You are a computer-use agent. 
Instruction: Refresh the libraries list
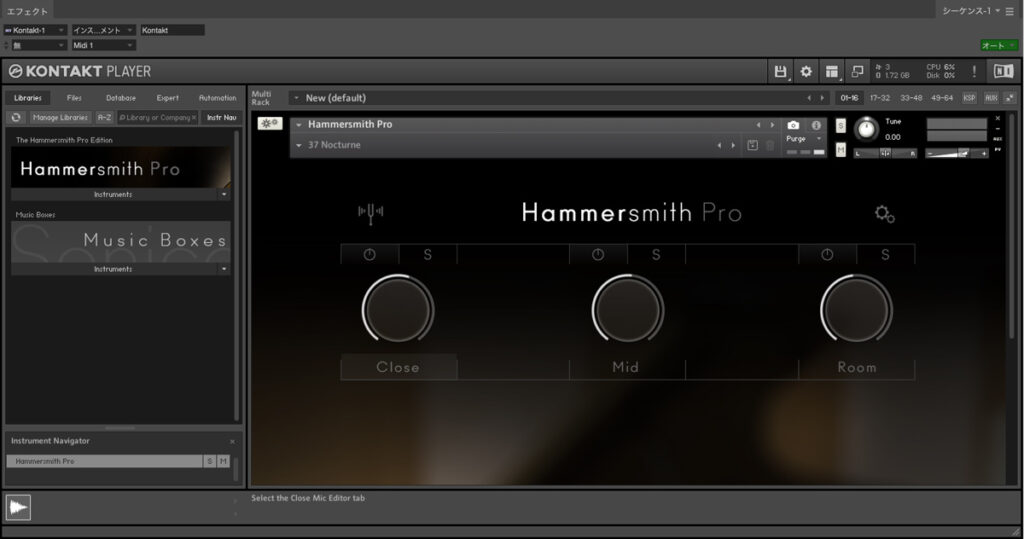click(16, 118)
